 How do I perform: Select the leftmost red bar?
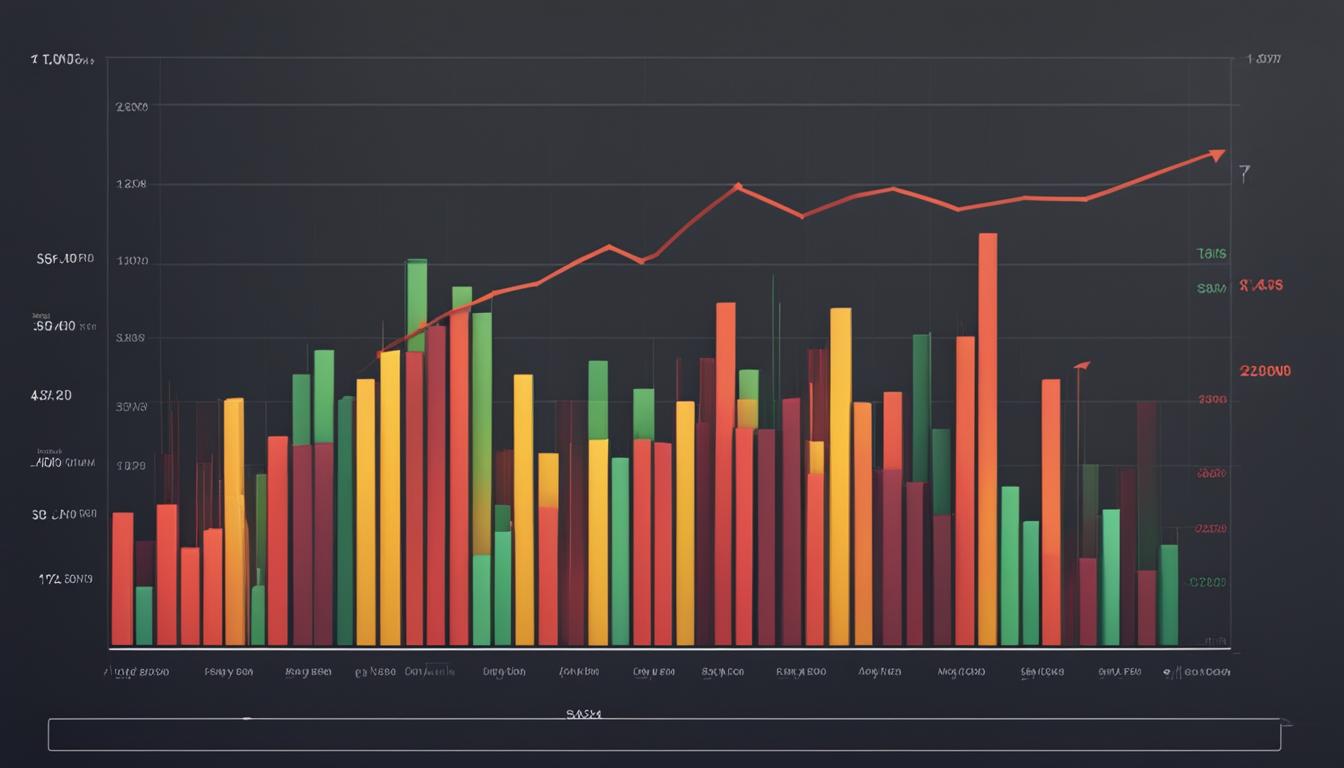(x=122, y=579)
